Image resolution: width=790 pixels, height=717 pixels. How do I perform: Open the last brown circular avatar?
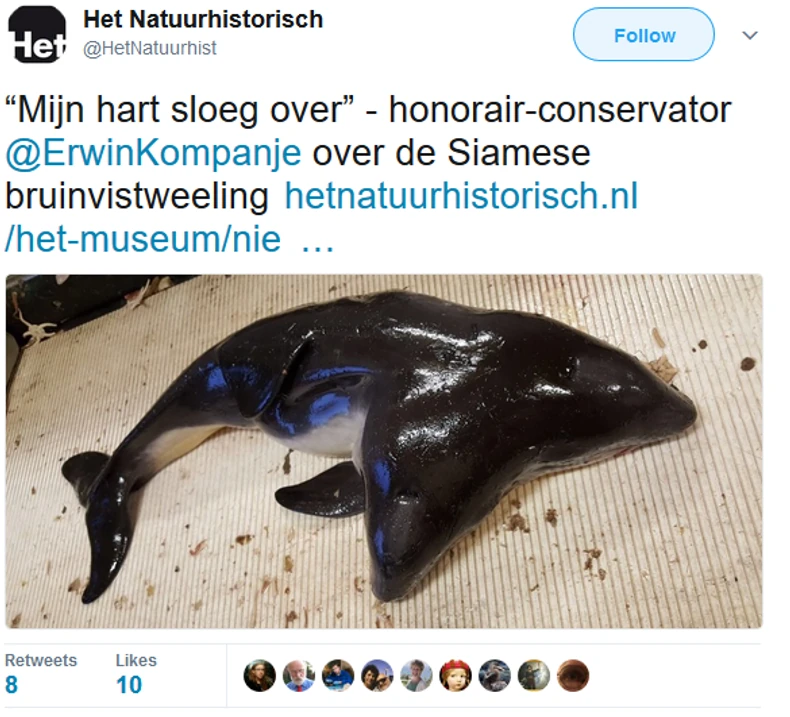(x=573, y=675)
